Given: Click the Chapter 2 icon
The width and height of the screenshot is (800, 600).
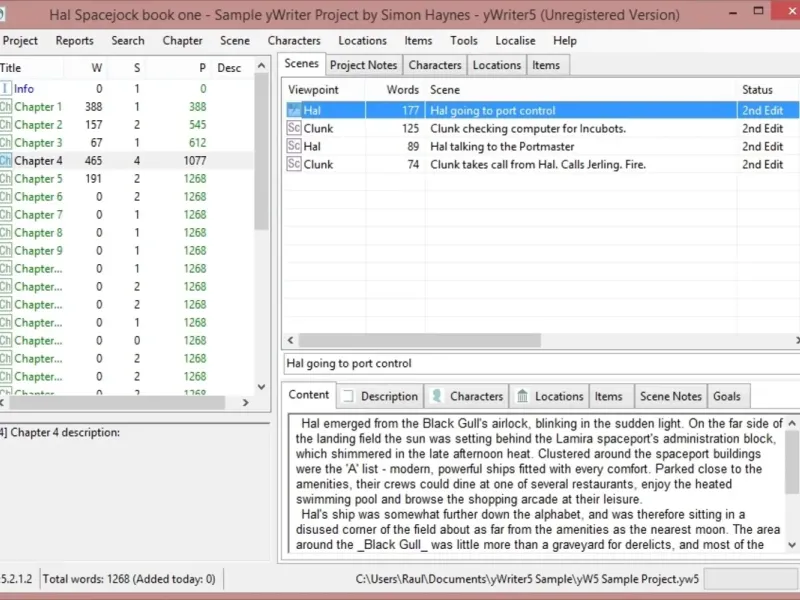Looking at the screenshot, I should pos(5,124).
